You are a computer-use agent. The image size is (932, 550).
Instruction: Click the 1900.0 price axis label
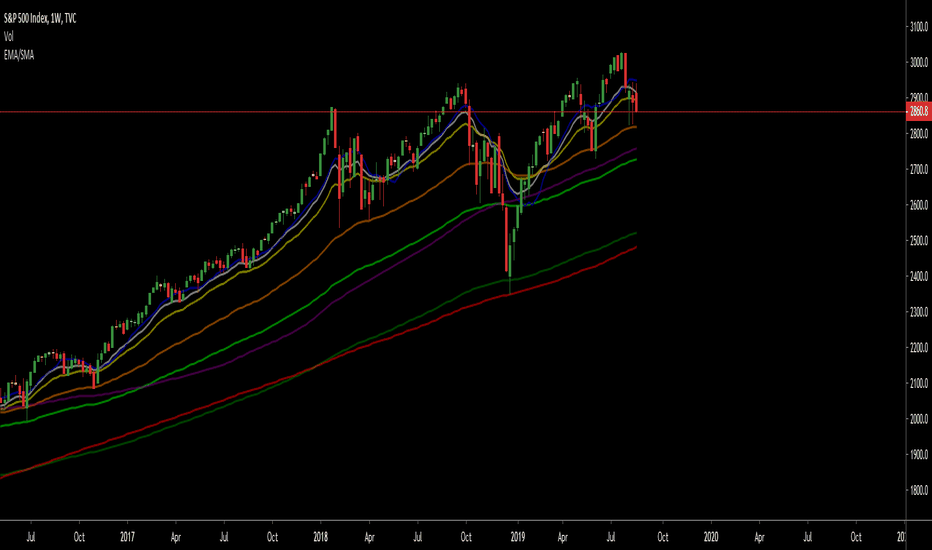click(919, 455)
